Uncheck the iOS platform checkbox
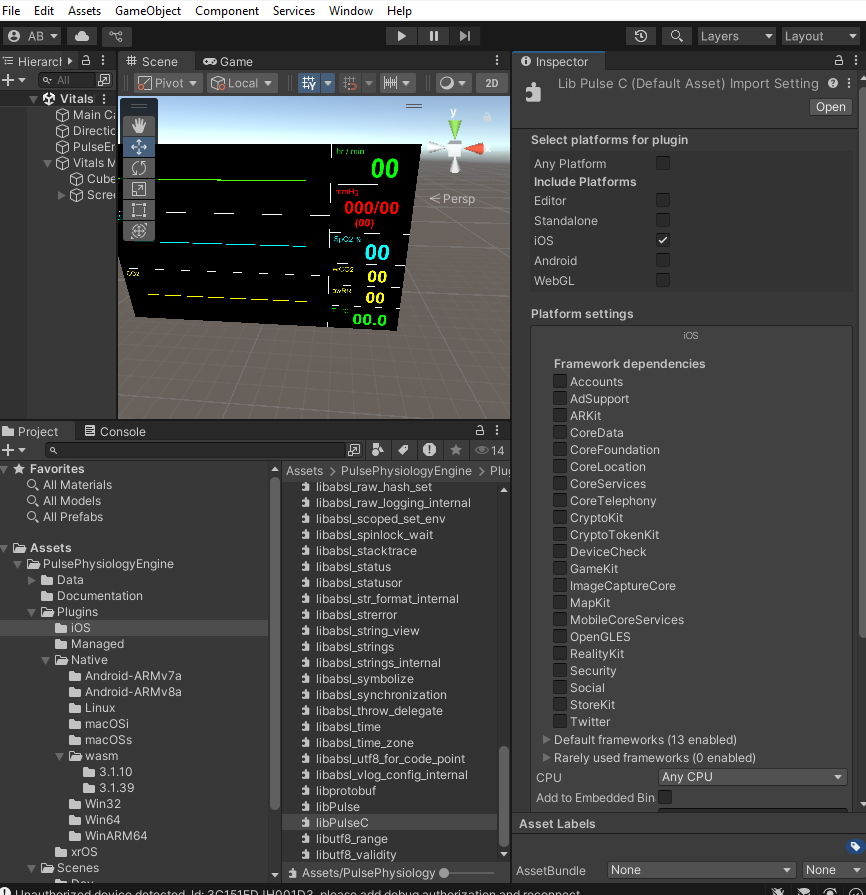 [663, 240]
